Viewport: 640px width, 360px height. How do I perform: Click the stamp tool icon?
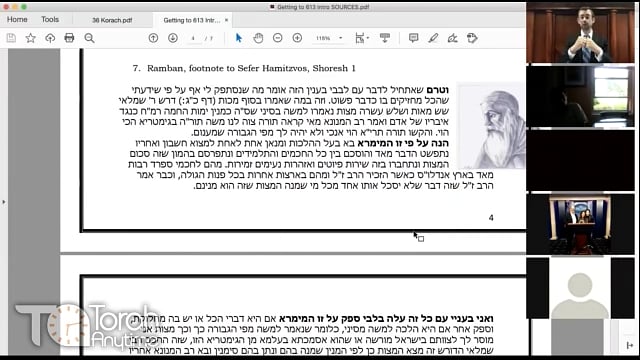[472, 38]
